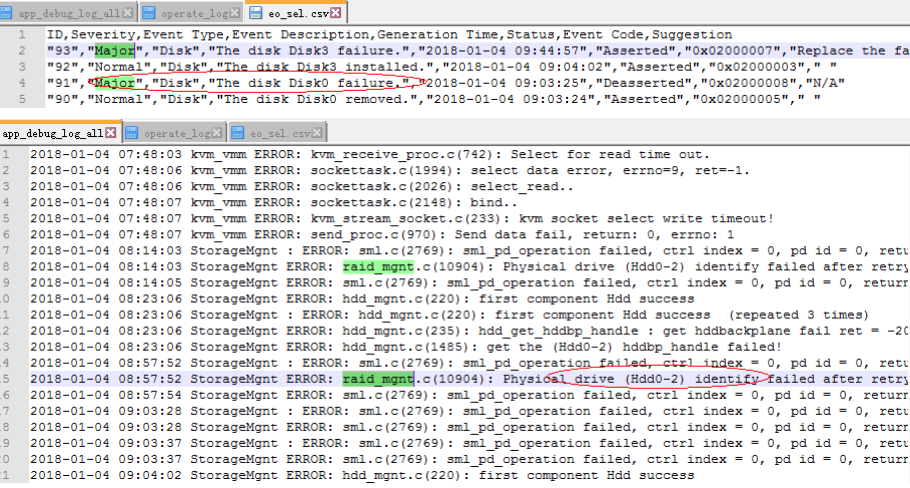Click the 08:14:05 sml.c(2769) log line
The height and width of the screenshot is (488, 910).
470,283
